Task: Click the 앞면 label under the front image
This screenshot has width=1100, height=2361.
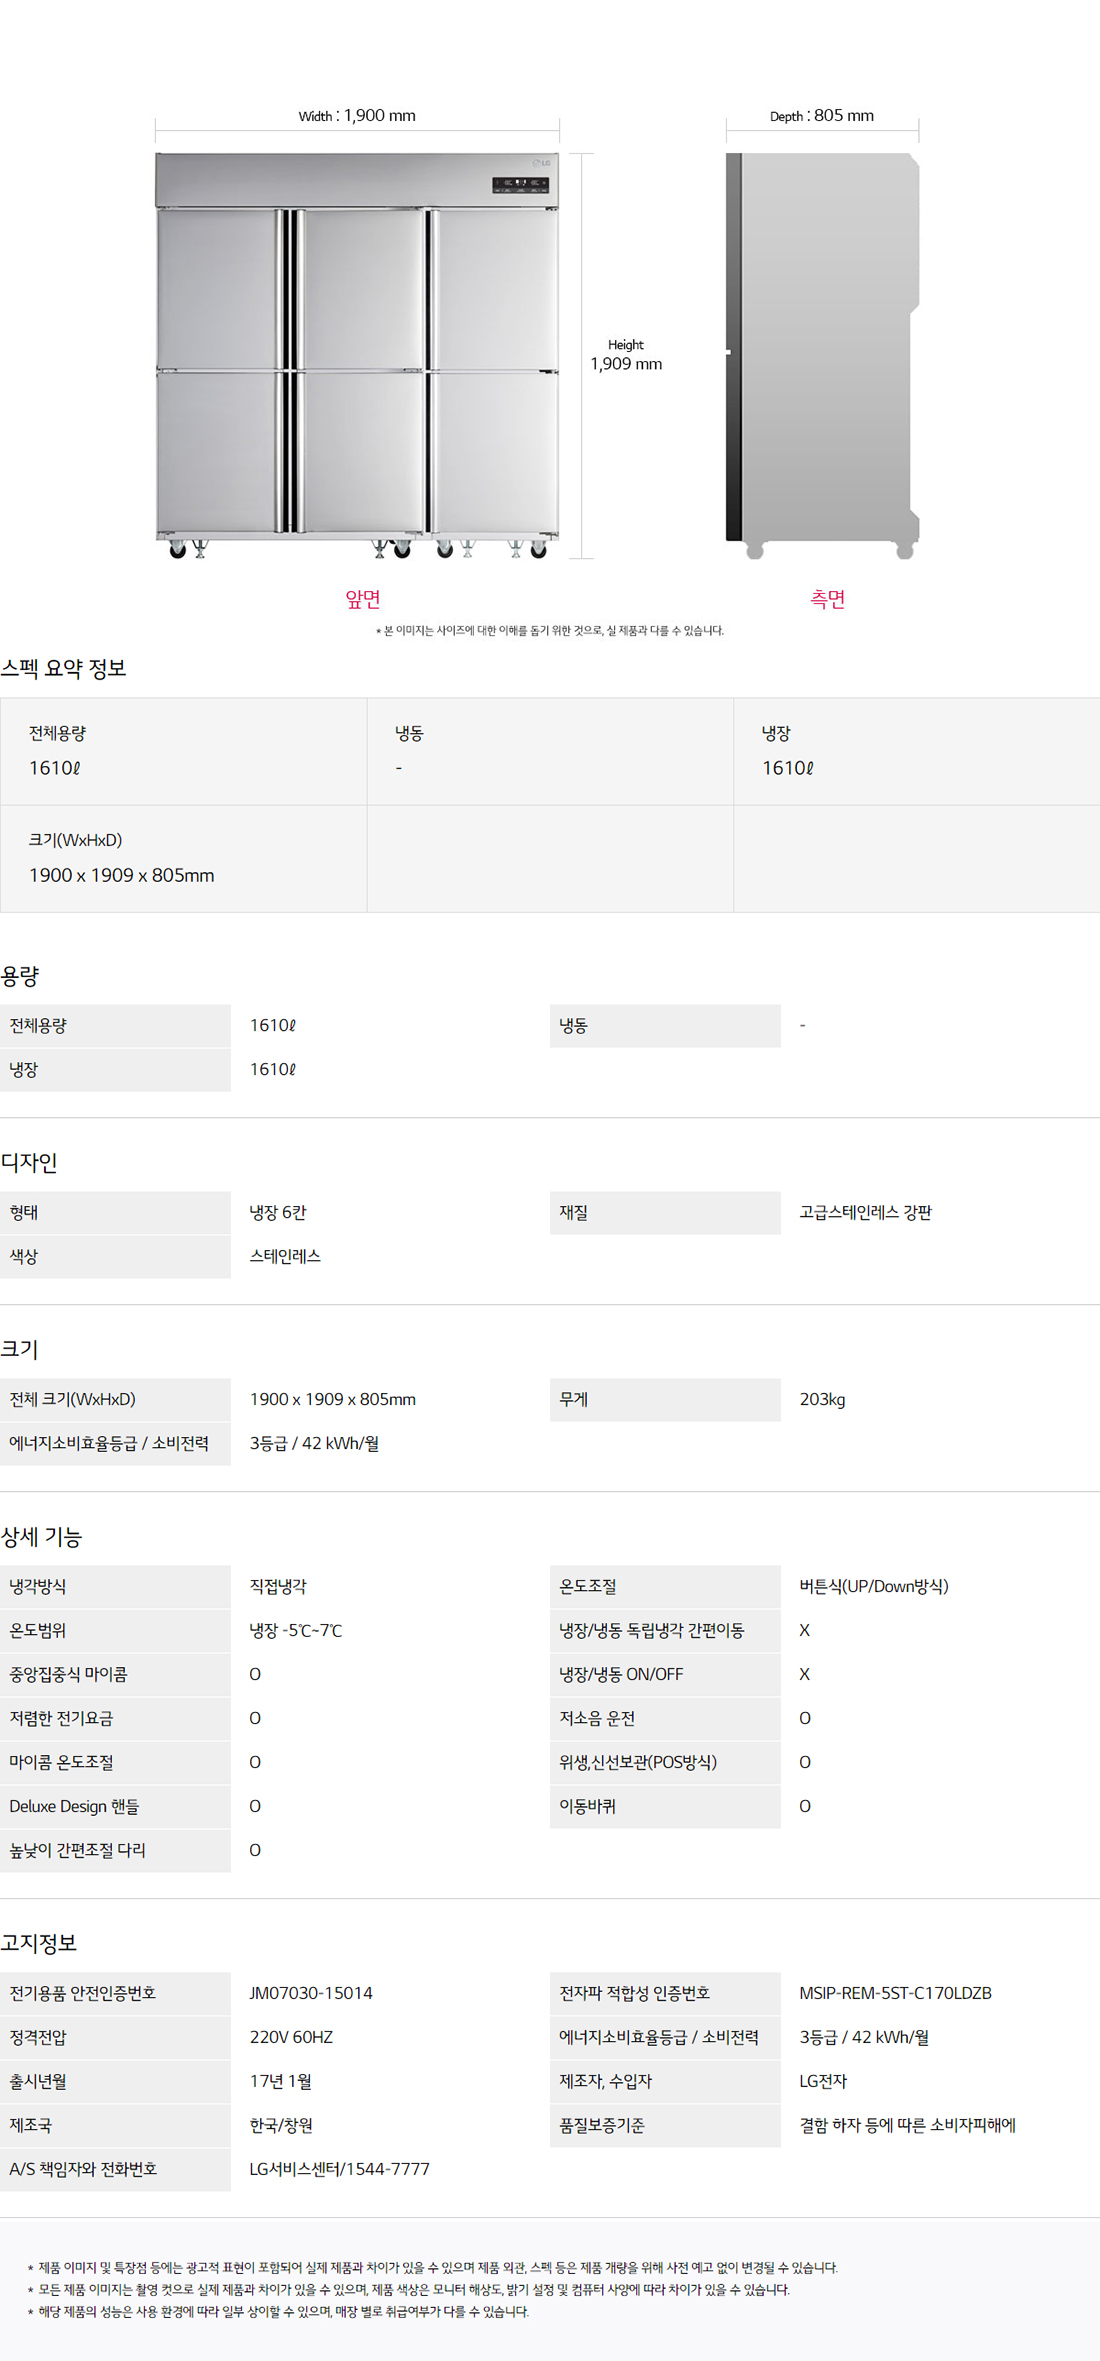Action: point(363,599)
